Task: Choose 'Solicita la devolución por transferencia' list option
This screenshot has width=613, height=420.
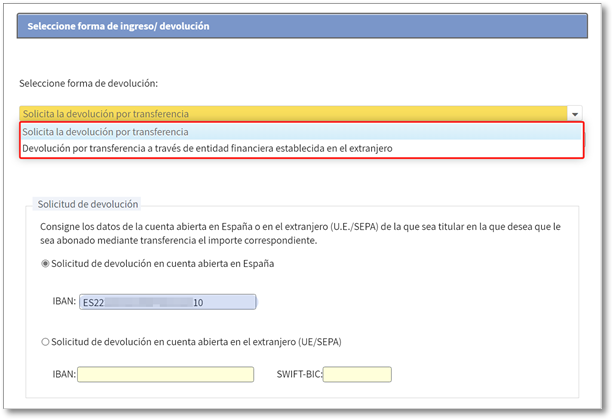Action: (x=105, y=132)
